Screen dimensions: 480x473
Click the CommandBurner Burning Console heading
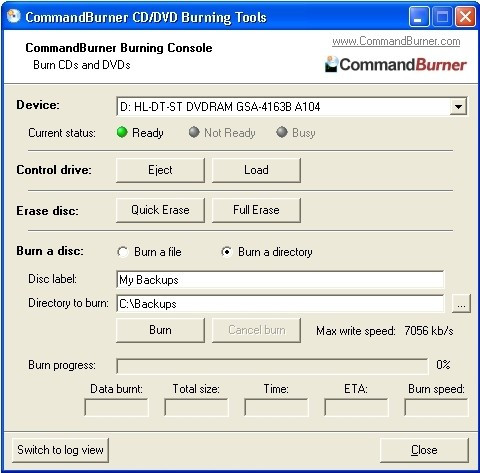pos(119,48)
